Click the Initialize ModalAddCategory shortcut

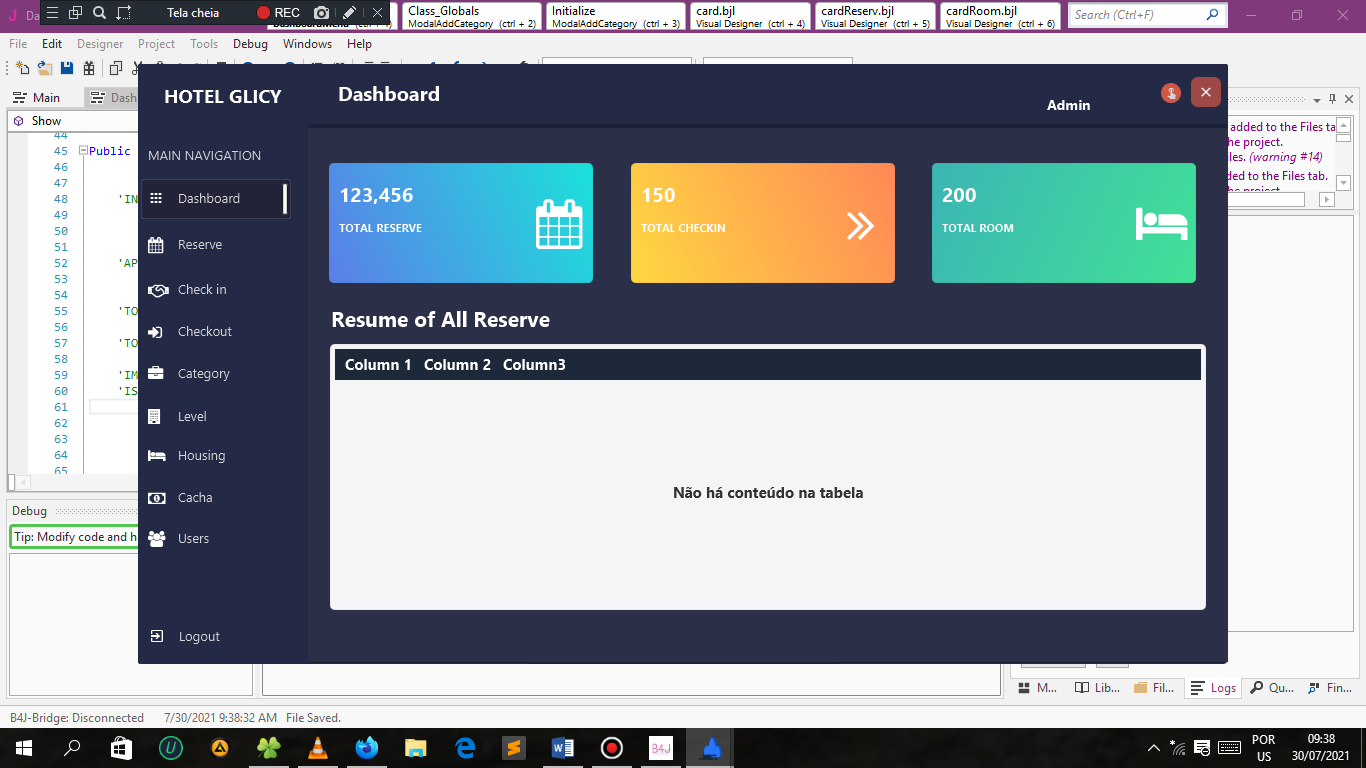pyautogui.click(x=616, y=16)
